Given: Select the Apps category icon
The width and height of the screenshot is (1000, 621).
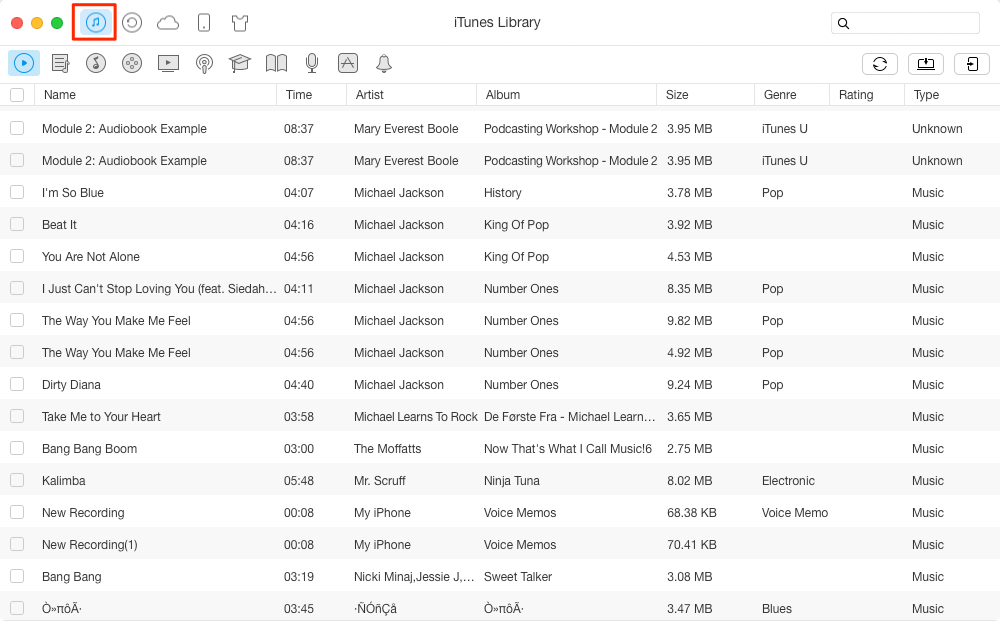Looking at the screenshot, I should (348, 63).
